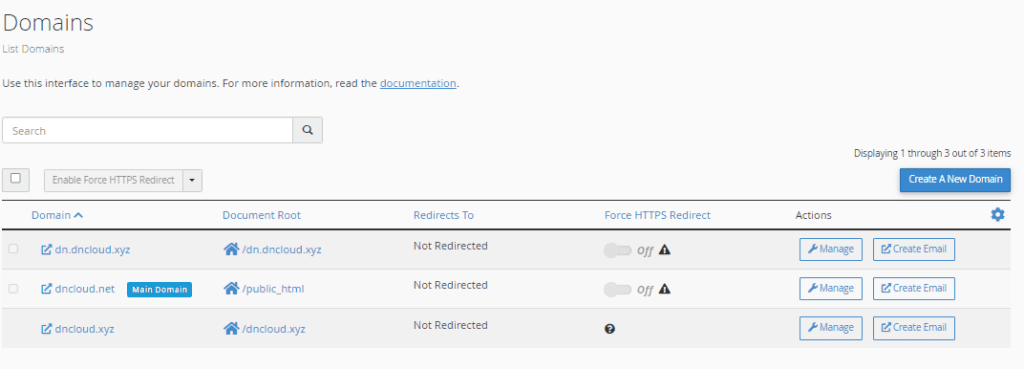1024x369 pixels.
Task: Open the documentation link
Action: 418,84
